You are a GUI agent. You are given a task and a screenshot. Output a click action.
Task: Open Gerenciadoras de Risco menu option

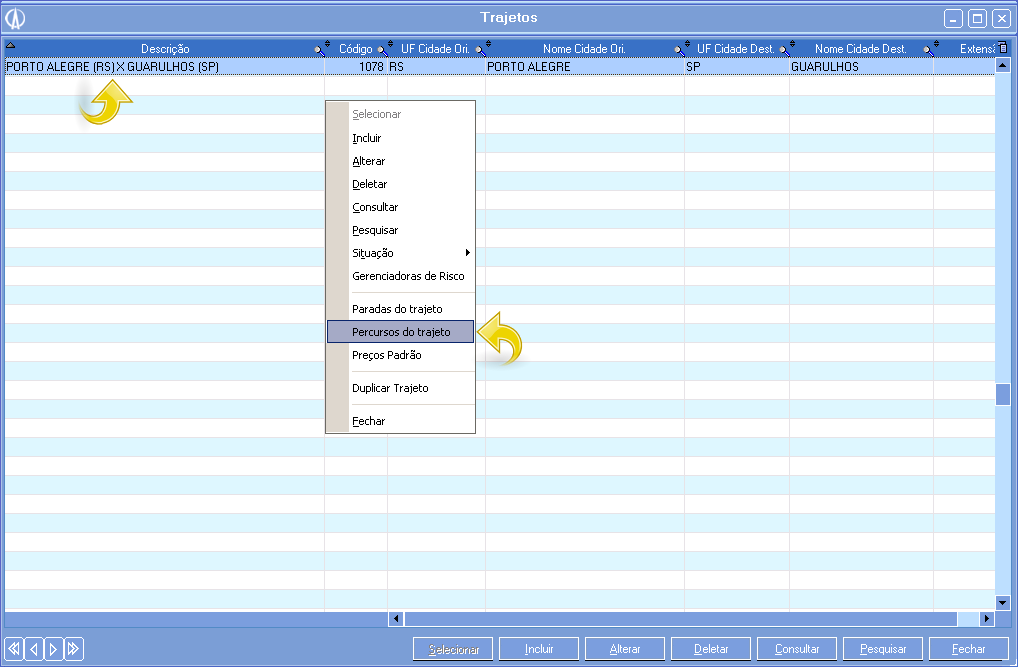408,276
